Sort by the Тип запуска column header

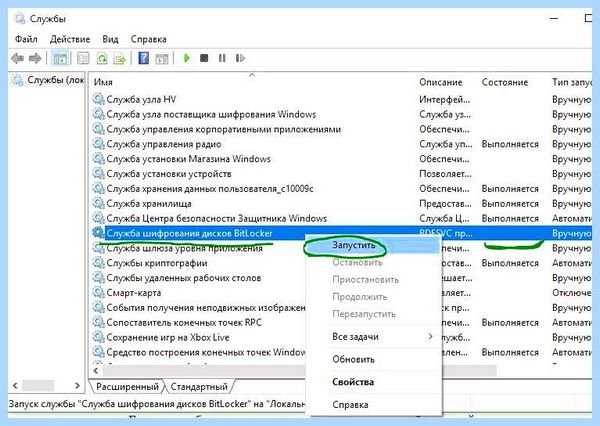click(571, 82)
